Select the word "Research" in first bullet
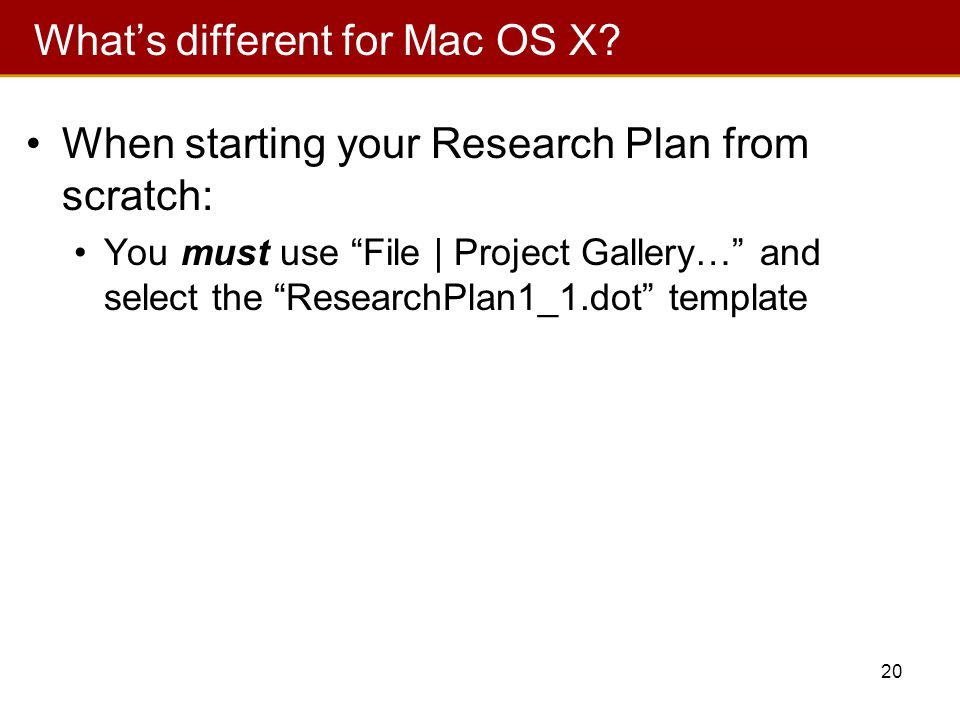The width and height of the screenshot is (960, 720). [522, 144]
